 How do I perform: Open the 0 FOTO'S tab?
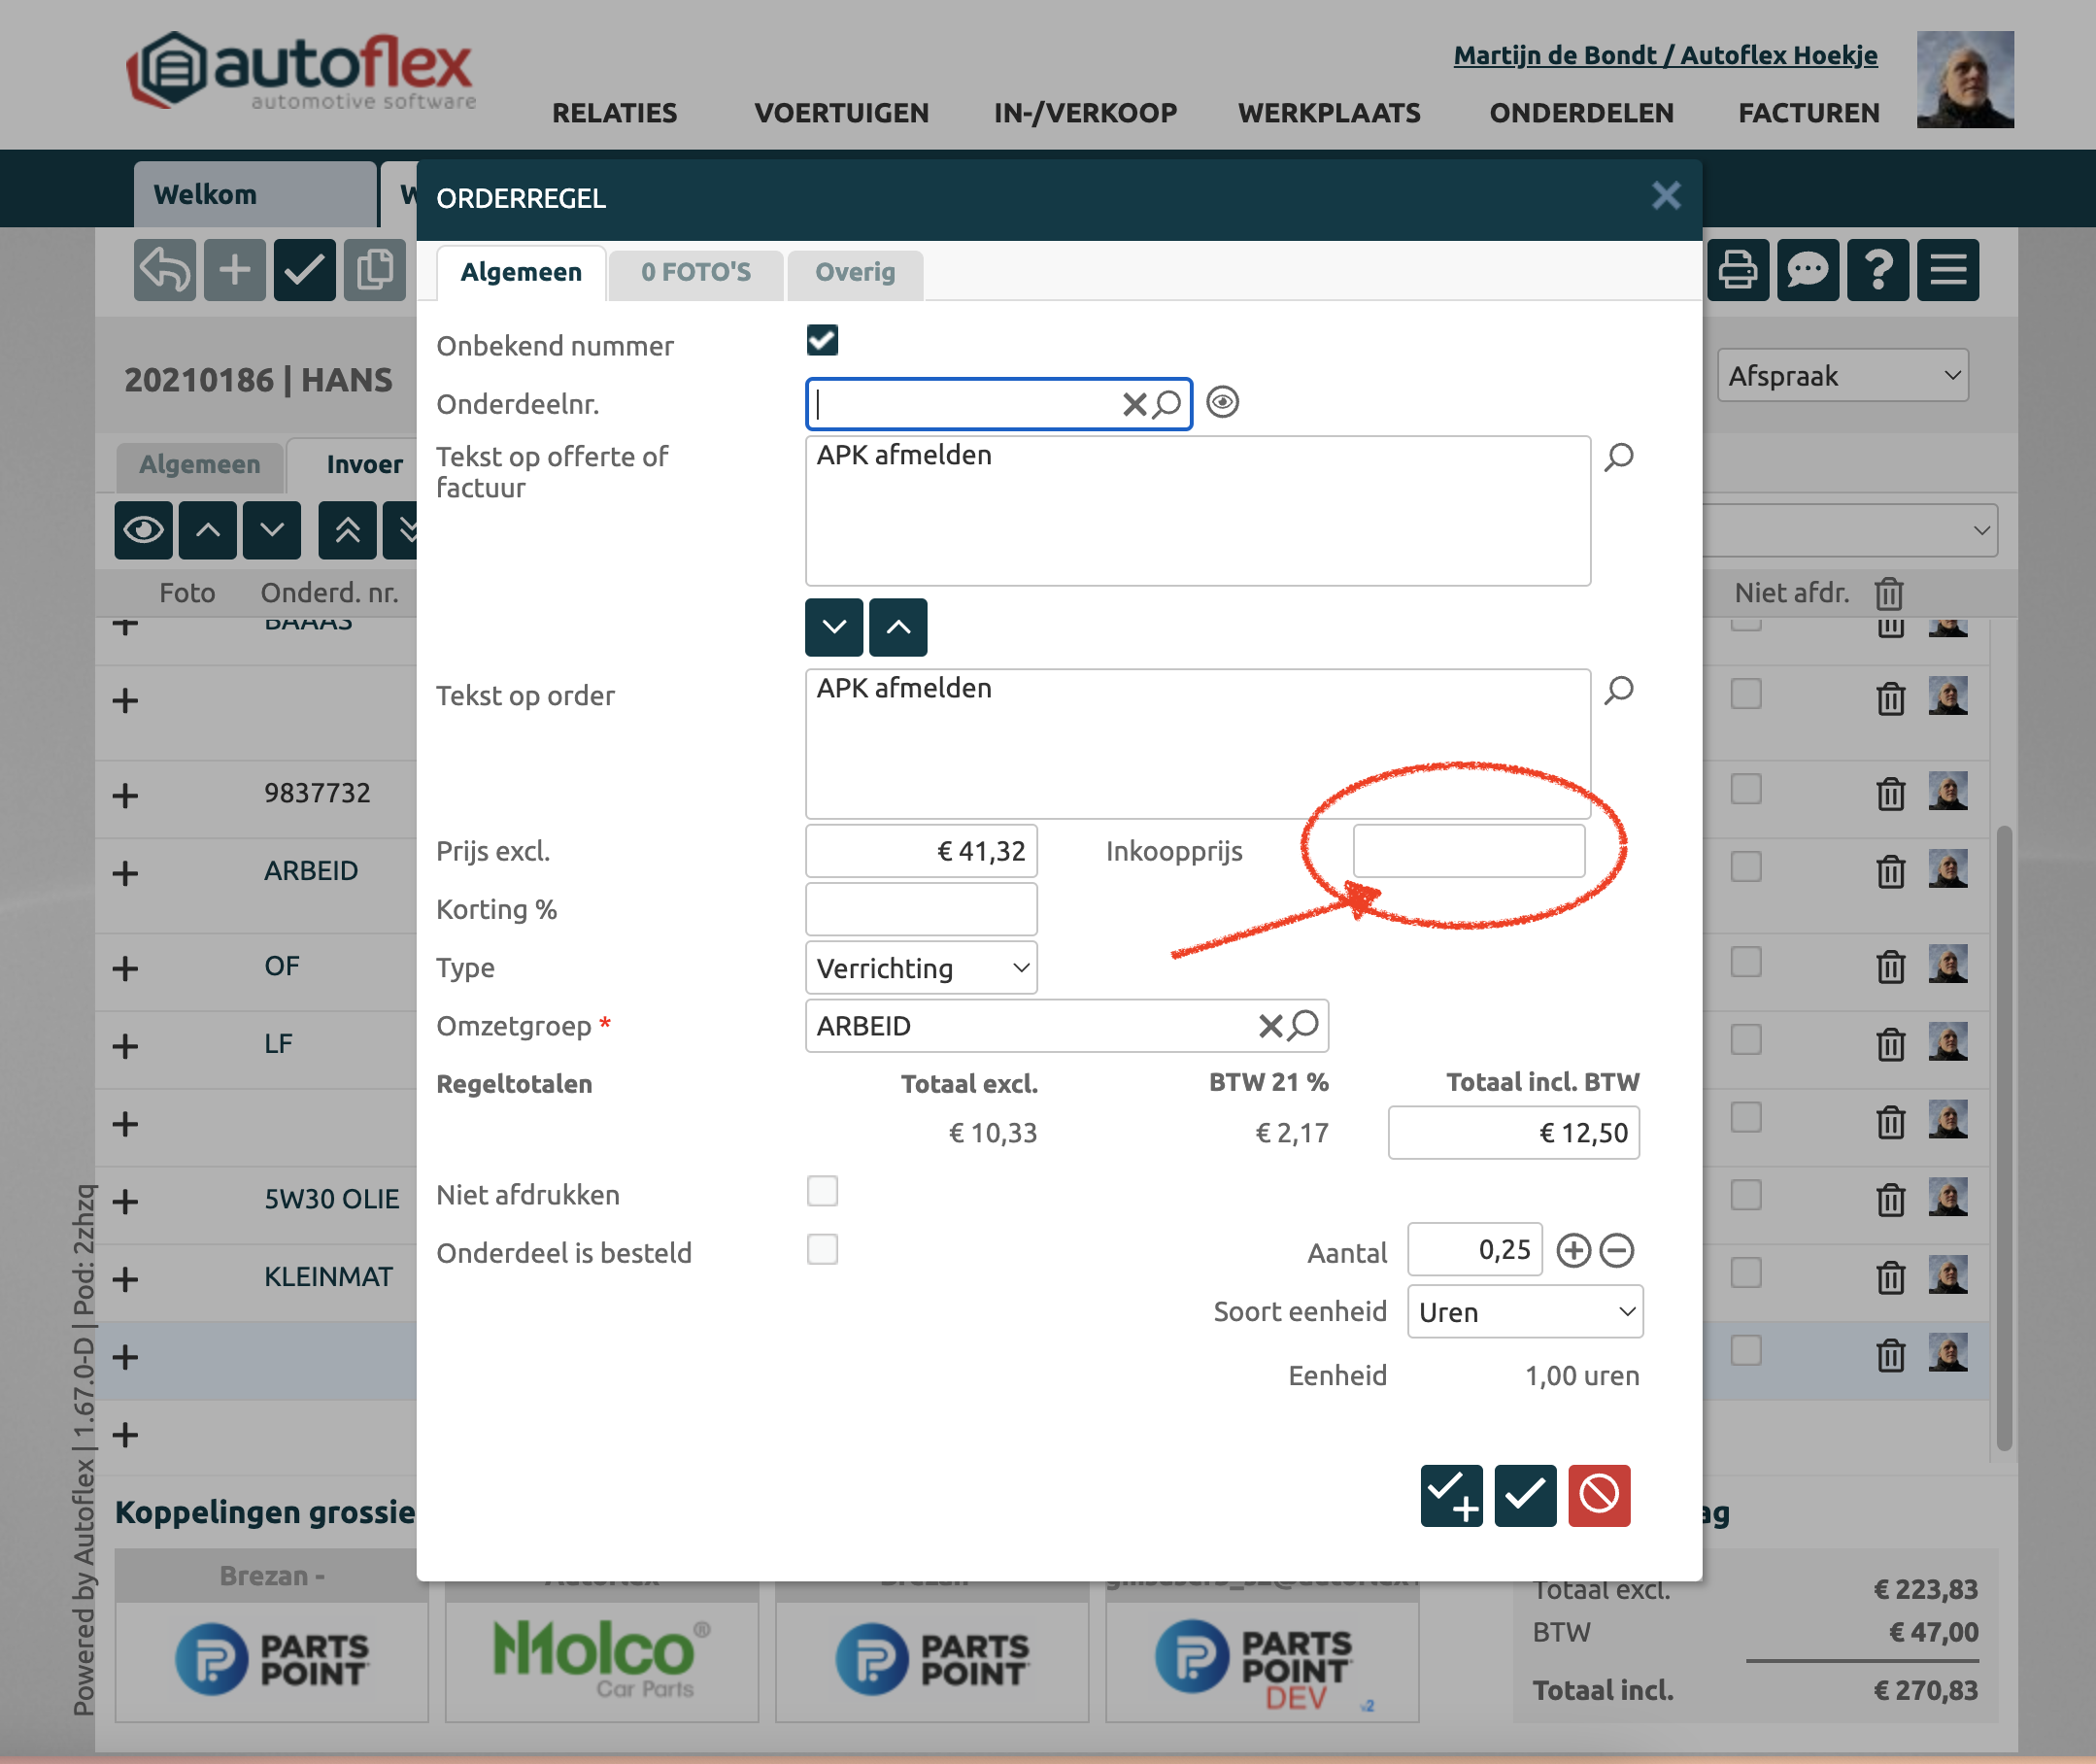695,272
